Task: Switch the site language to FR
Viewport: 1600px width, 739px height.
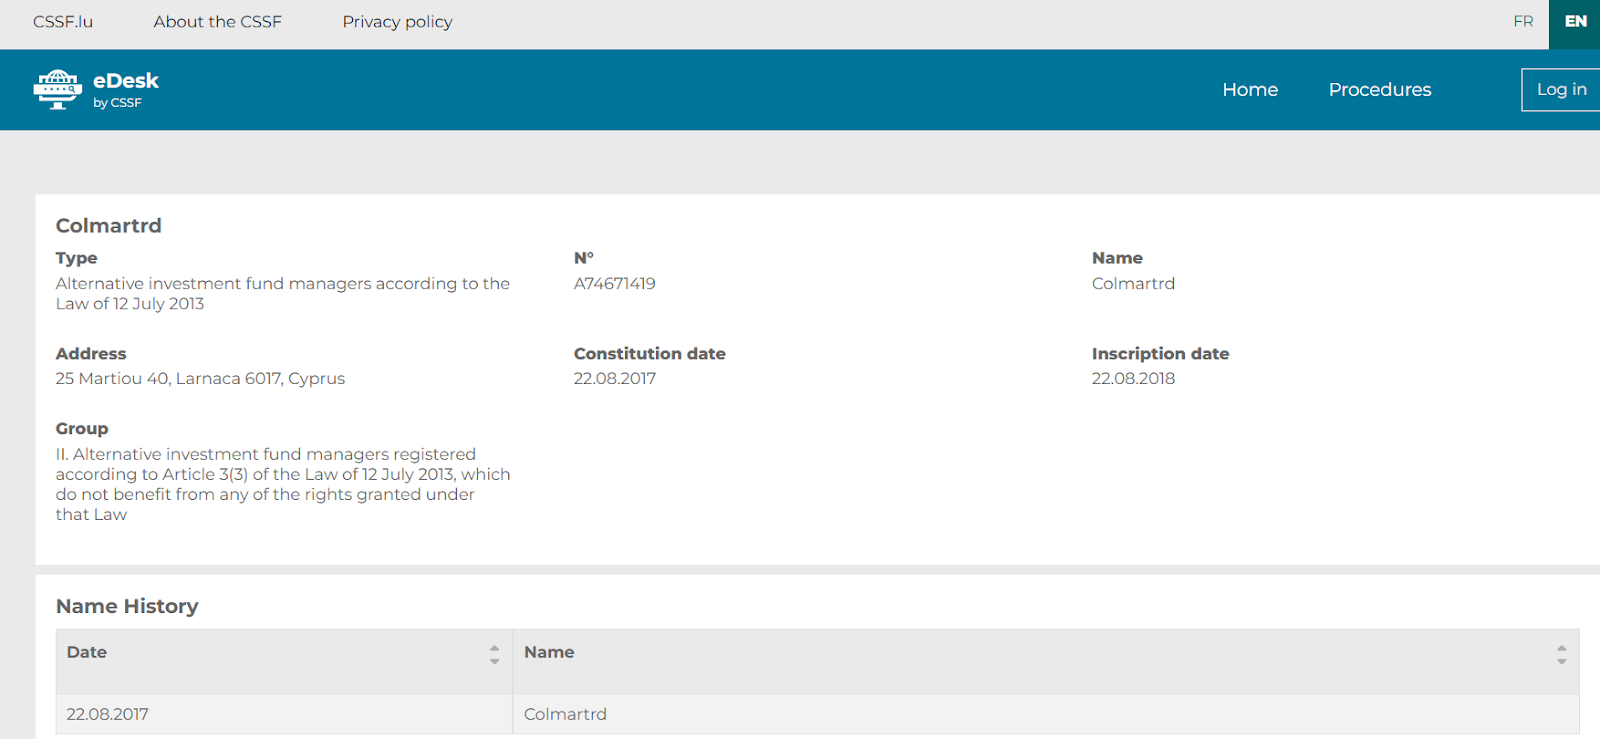Action: pos(1523,22)
